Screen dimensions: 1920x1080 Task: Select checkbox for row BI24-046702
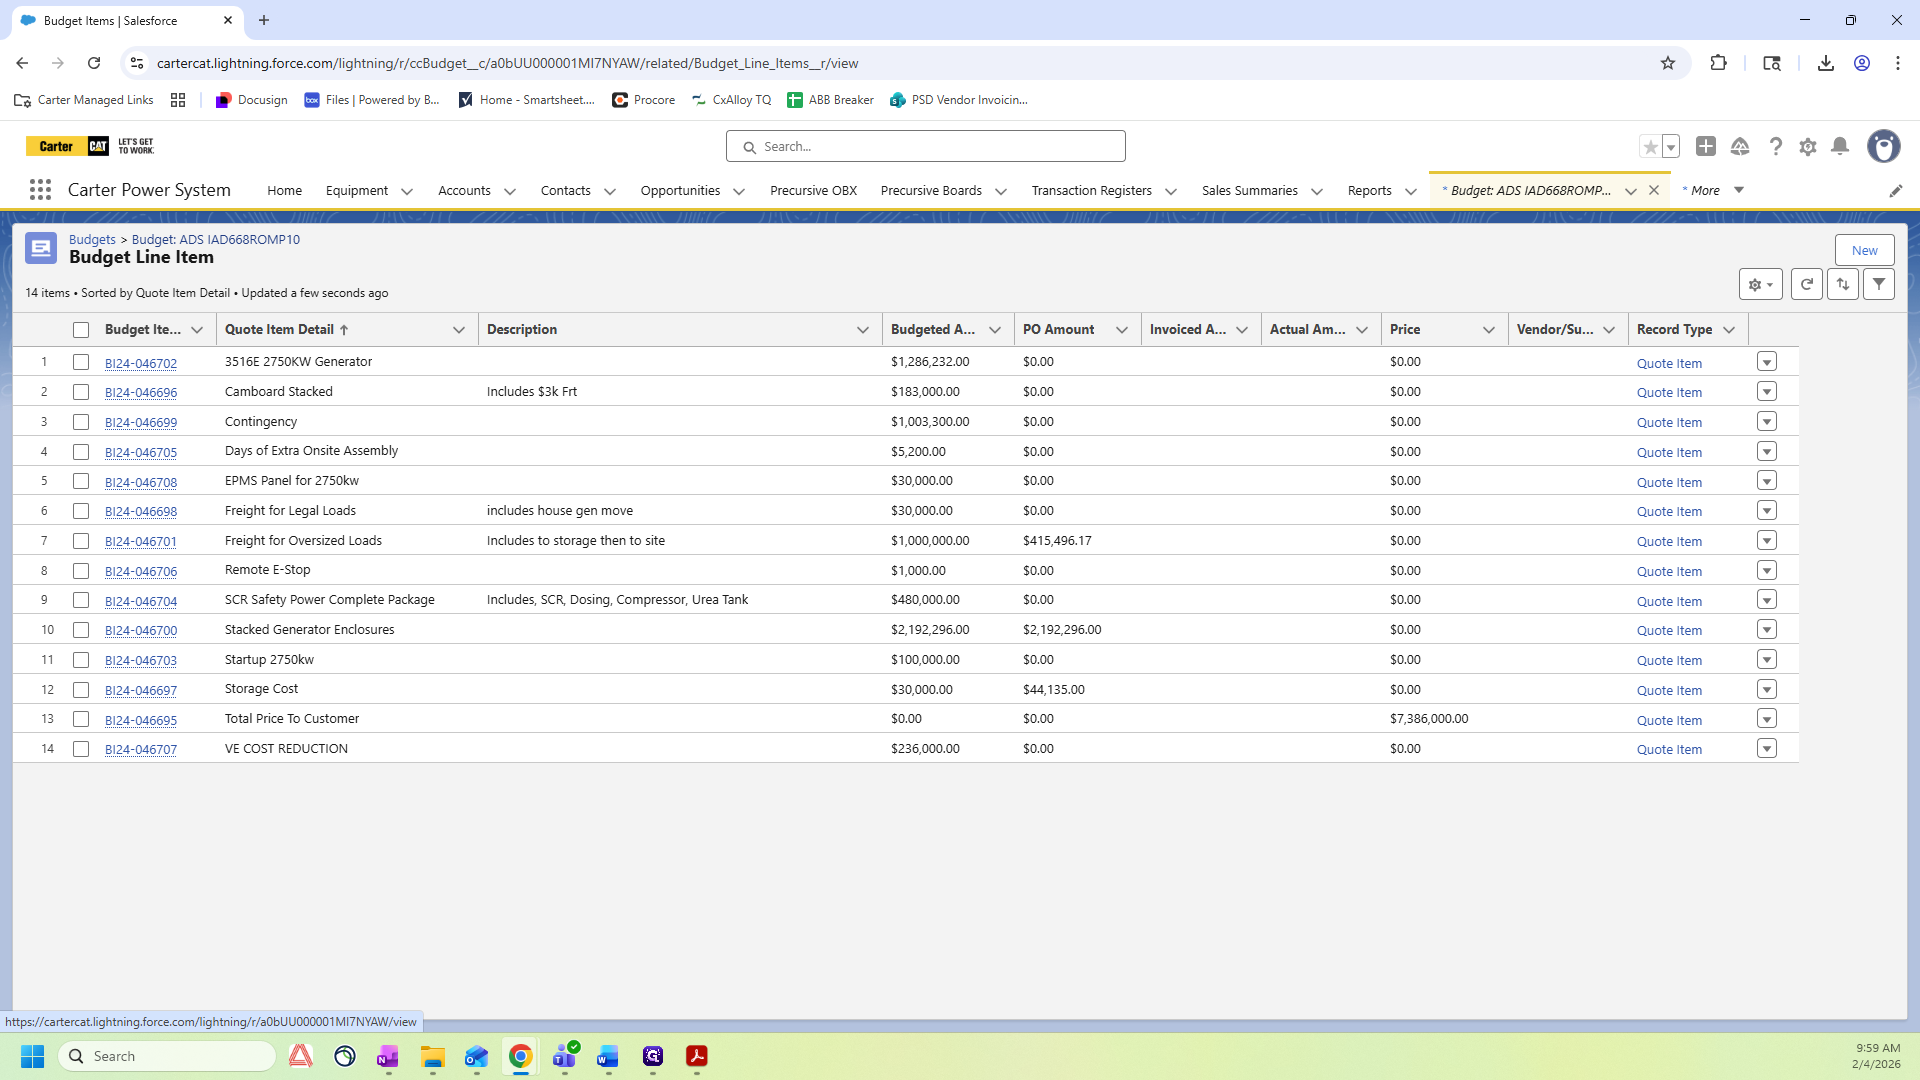[81, 362]
